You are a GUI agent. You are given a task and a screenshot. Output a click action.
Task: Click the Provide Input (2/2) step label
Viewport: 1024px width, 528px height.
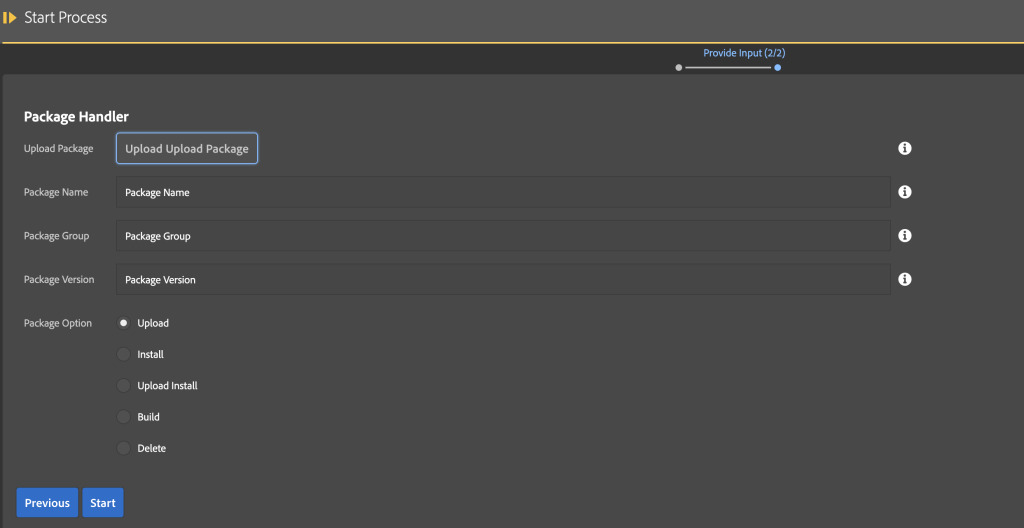[743, 53]
